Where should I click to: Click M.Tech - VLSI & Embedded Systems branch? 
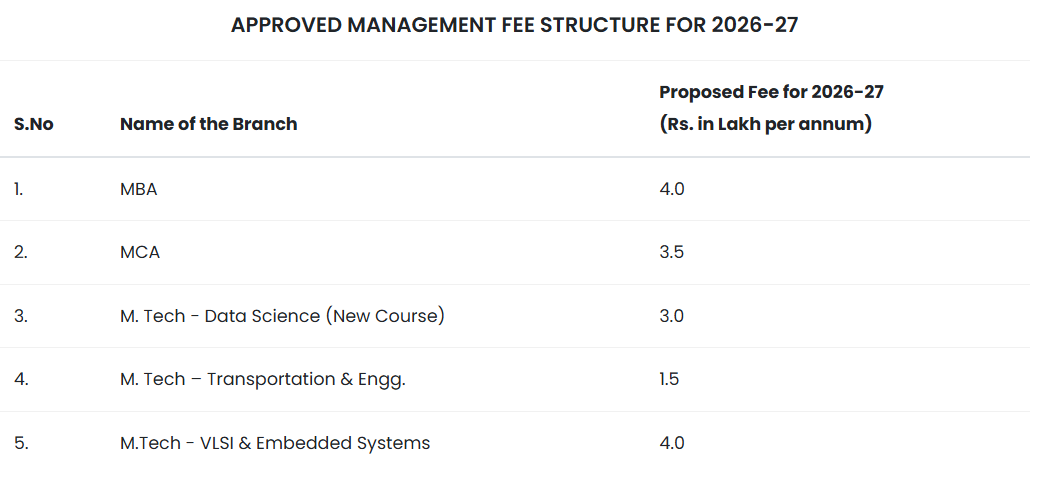coord(274,443)
